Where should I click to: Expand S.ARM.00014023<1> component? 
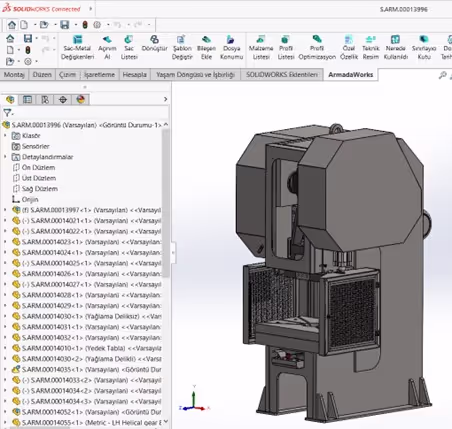[x=5, y=242]
